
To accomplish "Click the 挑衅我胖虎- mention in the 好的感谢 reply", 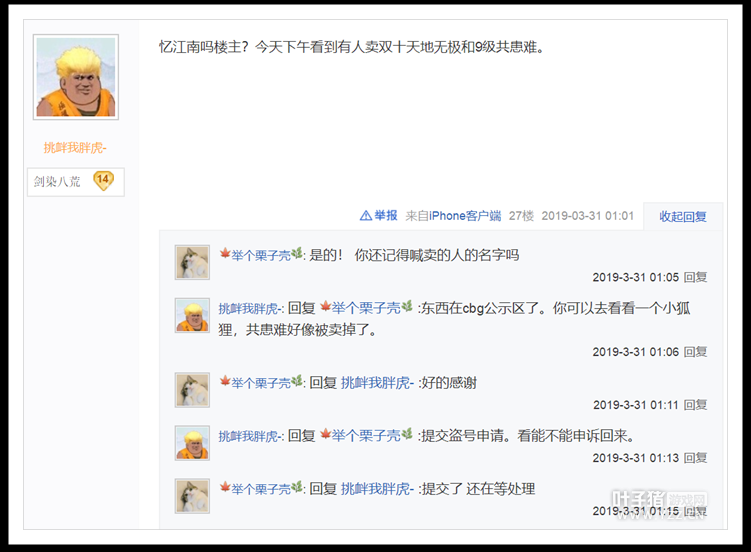I will 377,383.
